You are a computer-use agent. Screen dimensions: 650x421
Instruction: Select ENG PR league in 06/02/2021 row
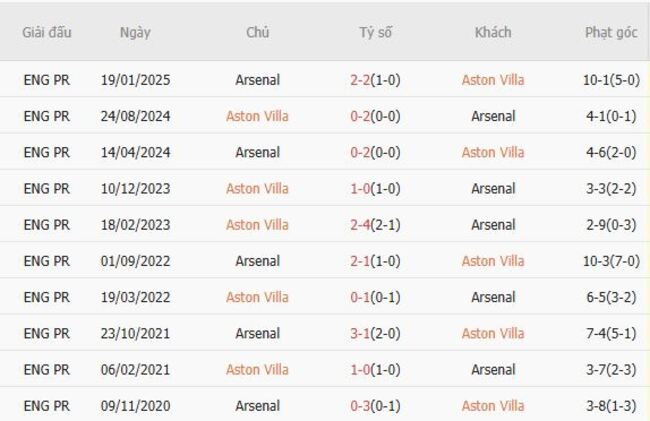coord(46,369)
